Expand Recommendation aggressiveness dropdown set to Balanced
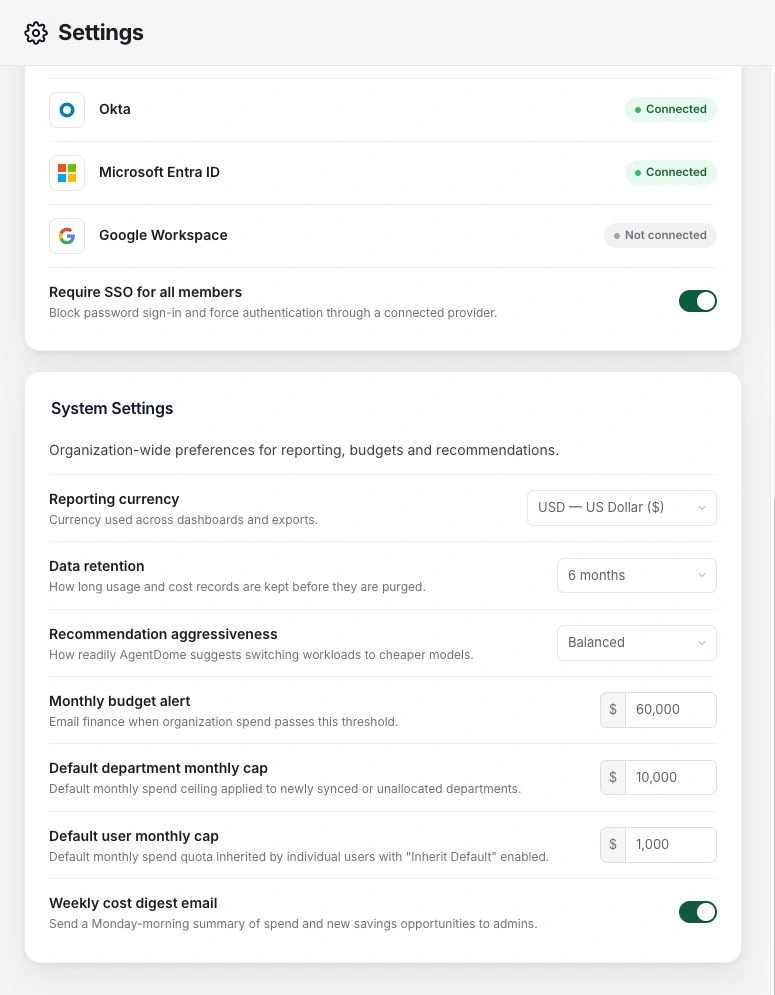775x995 pixels. click(637, 643)
